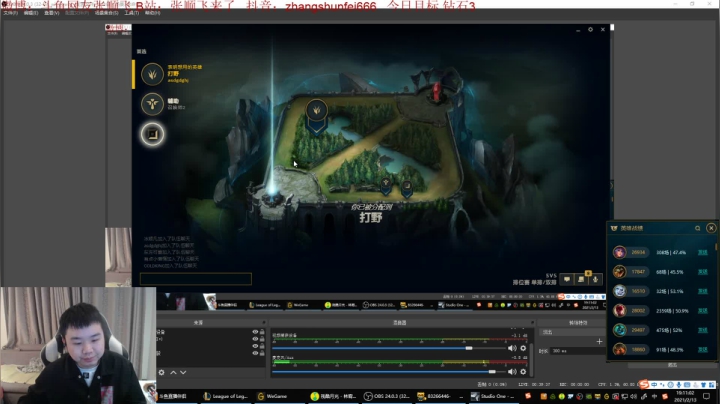720x404 pixels.
Task: Open the link in the 45.5% win rate row
Action: point(703,272)
